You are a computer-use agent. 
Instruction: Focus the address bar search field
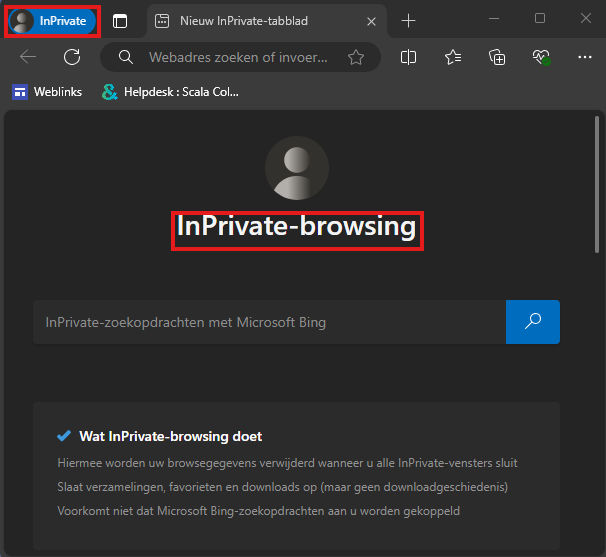point(240,57)
